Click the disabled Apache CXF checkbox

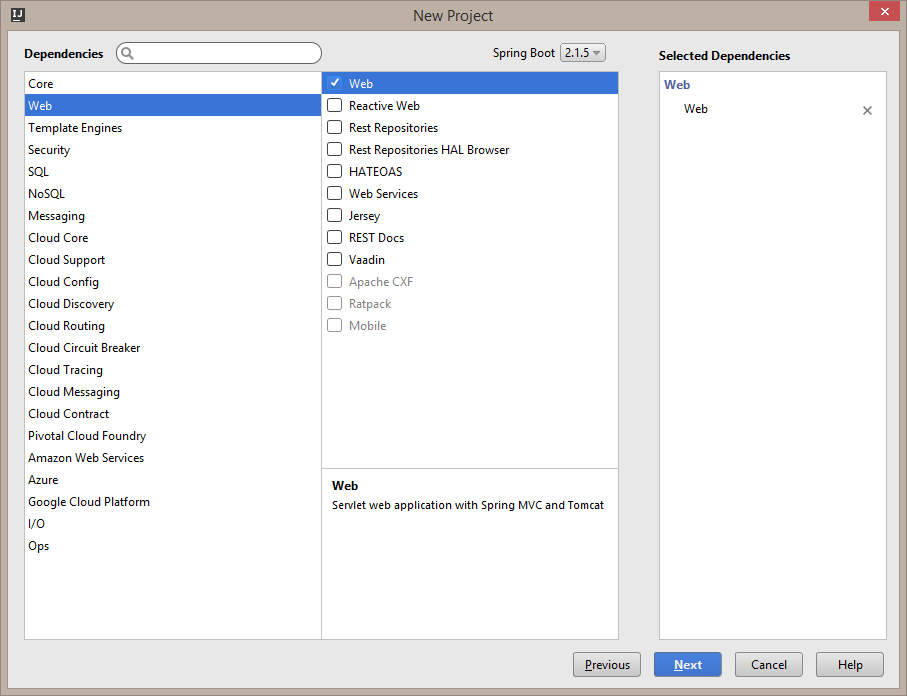pos(334,281)
